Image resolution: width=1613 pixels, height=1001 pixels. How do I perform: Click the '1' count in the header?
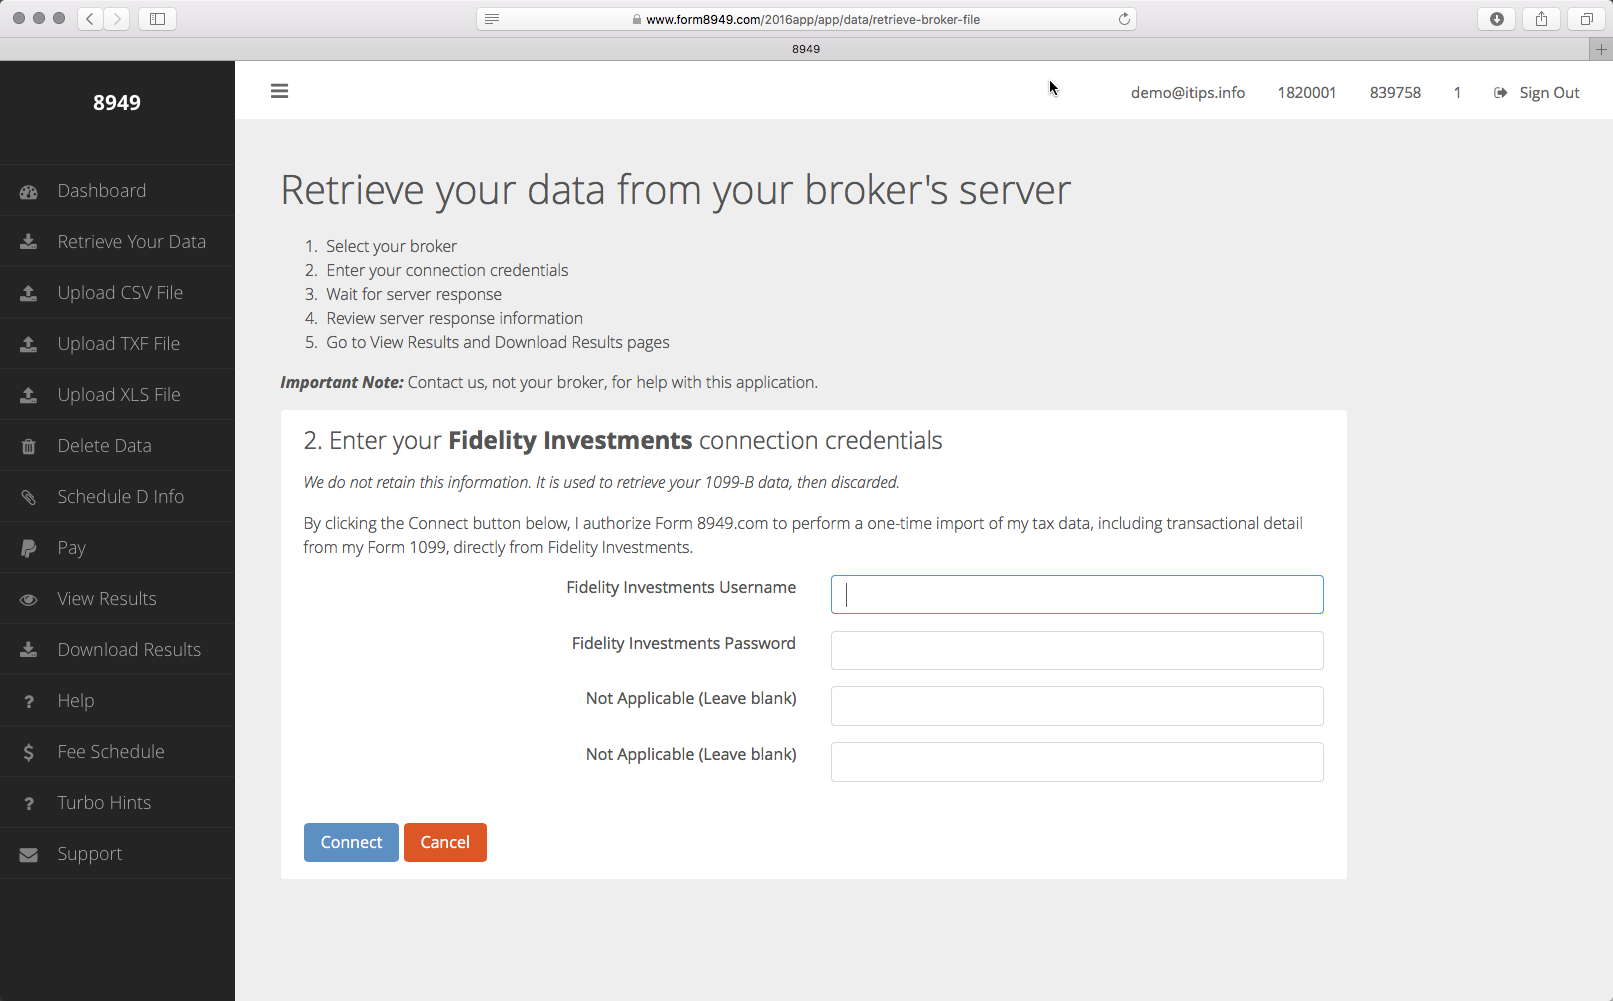tap(1457, 92)
